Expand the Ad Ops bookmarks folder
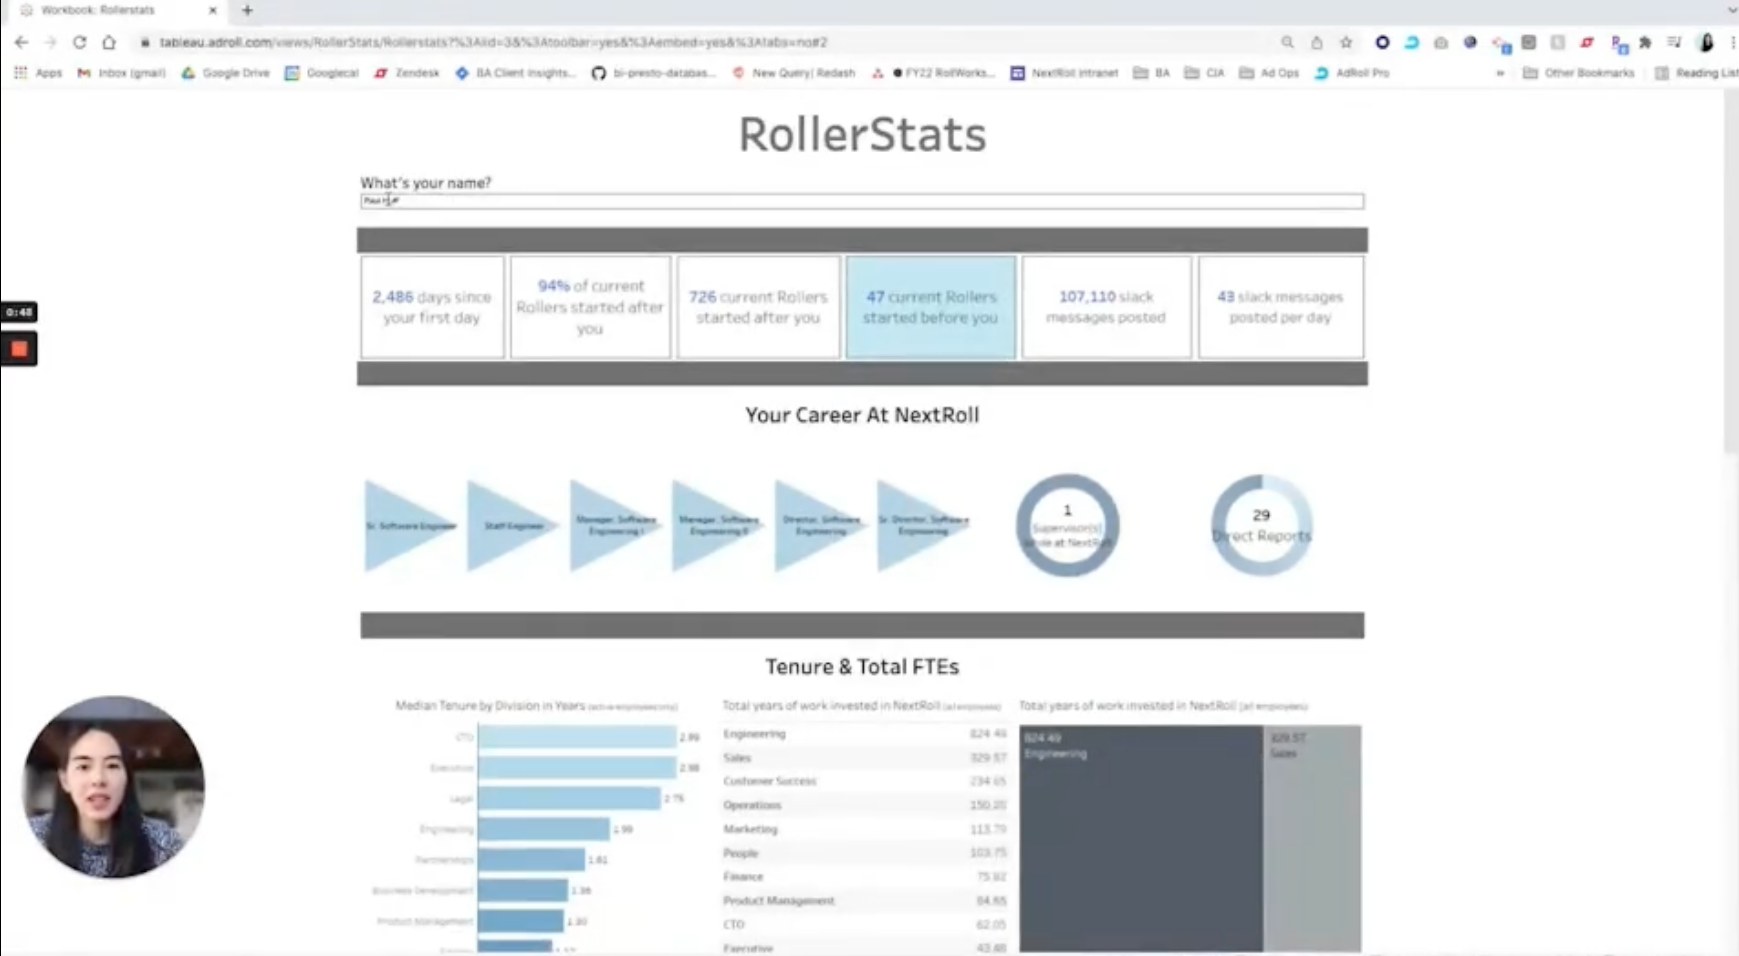Viewport: 1739px width, 956px height. click(1269, 73)
